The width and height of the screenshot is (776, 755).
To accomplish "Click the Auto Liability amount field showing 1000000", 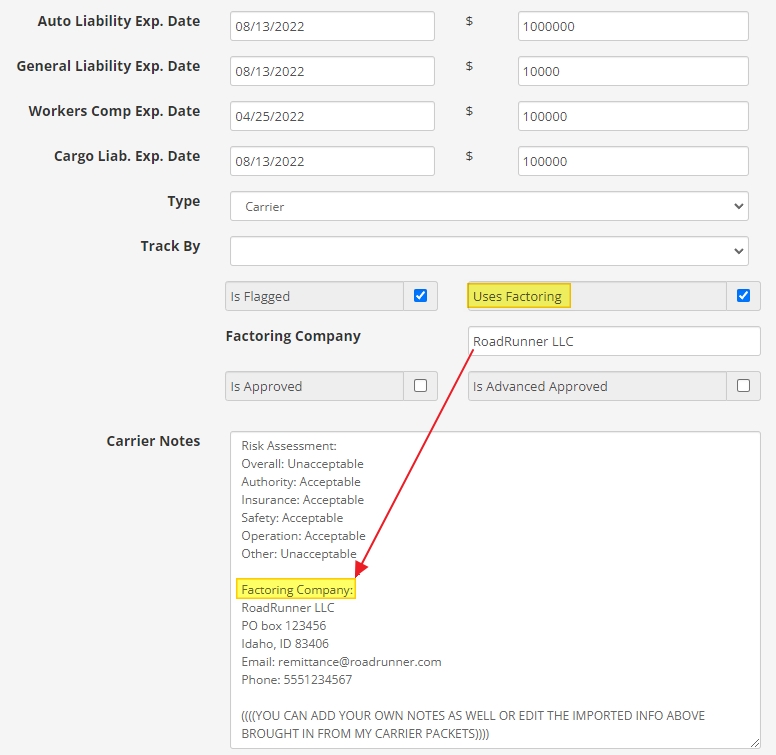I will tap(632, 26).
